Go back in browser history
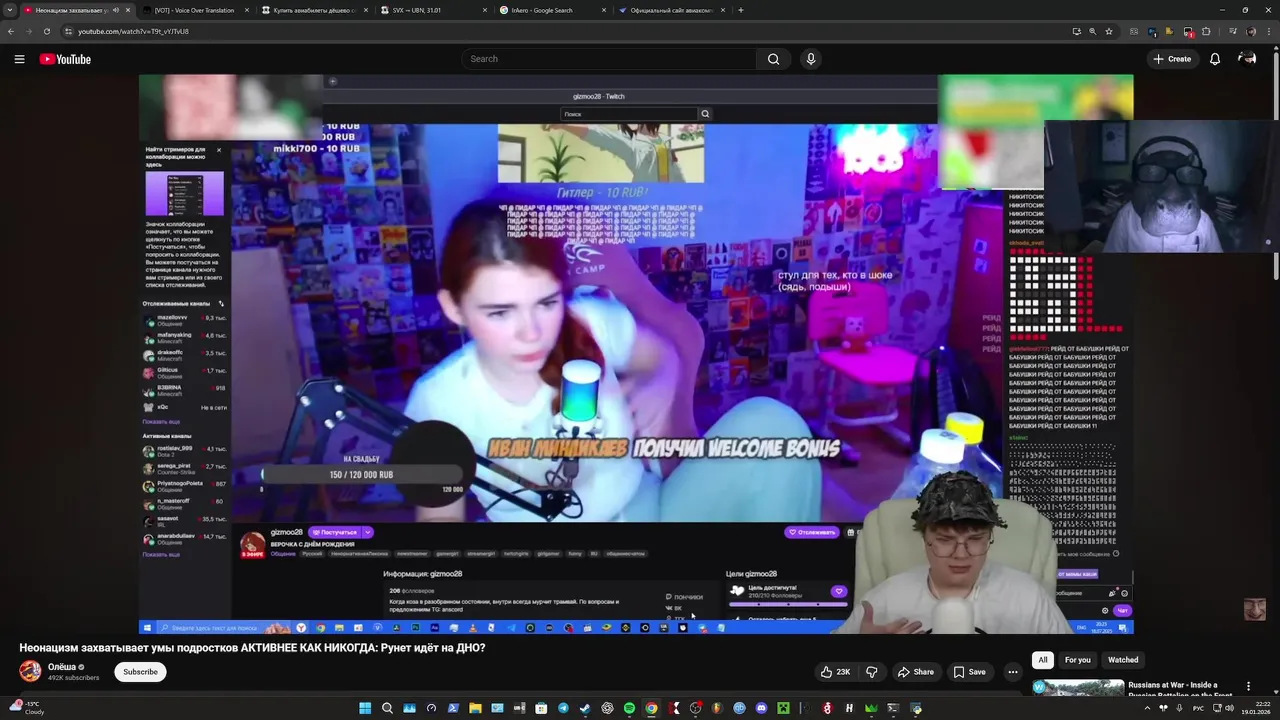The height and width of the screenshot is (720, 1280). pos(11,31)
